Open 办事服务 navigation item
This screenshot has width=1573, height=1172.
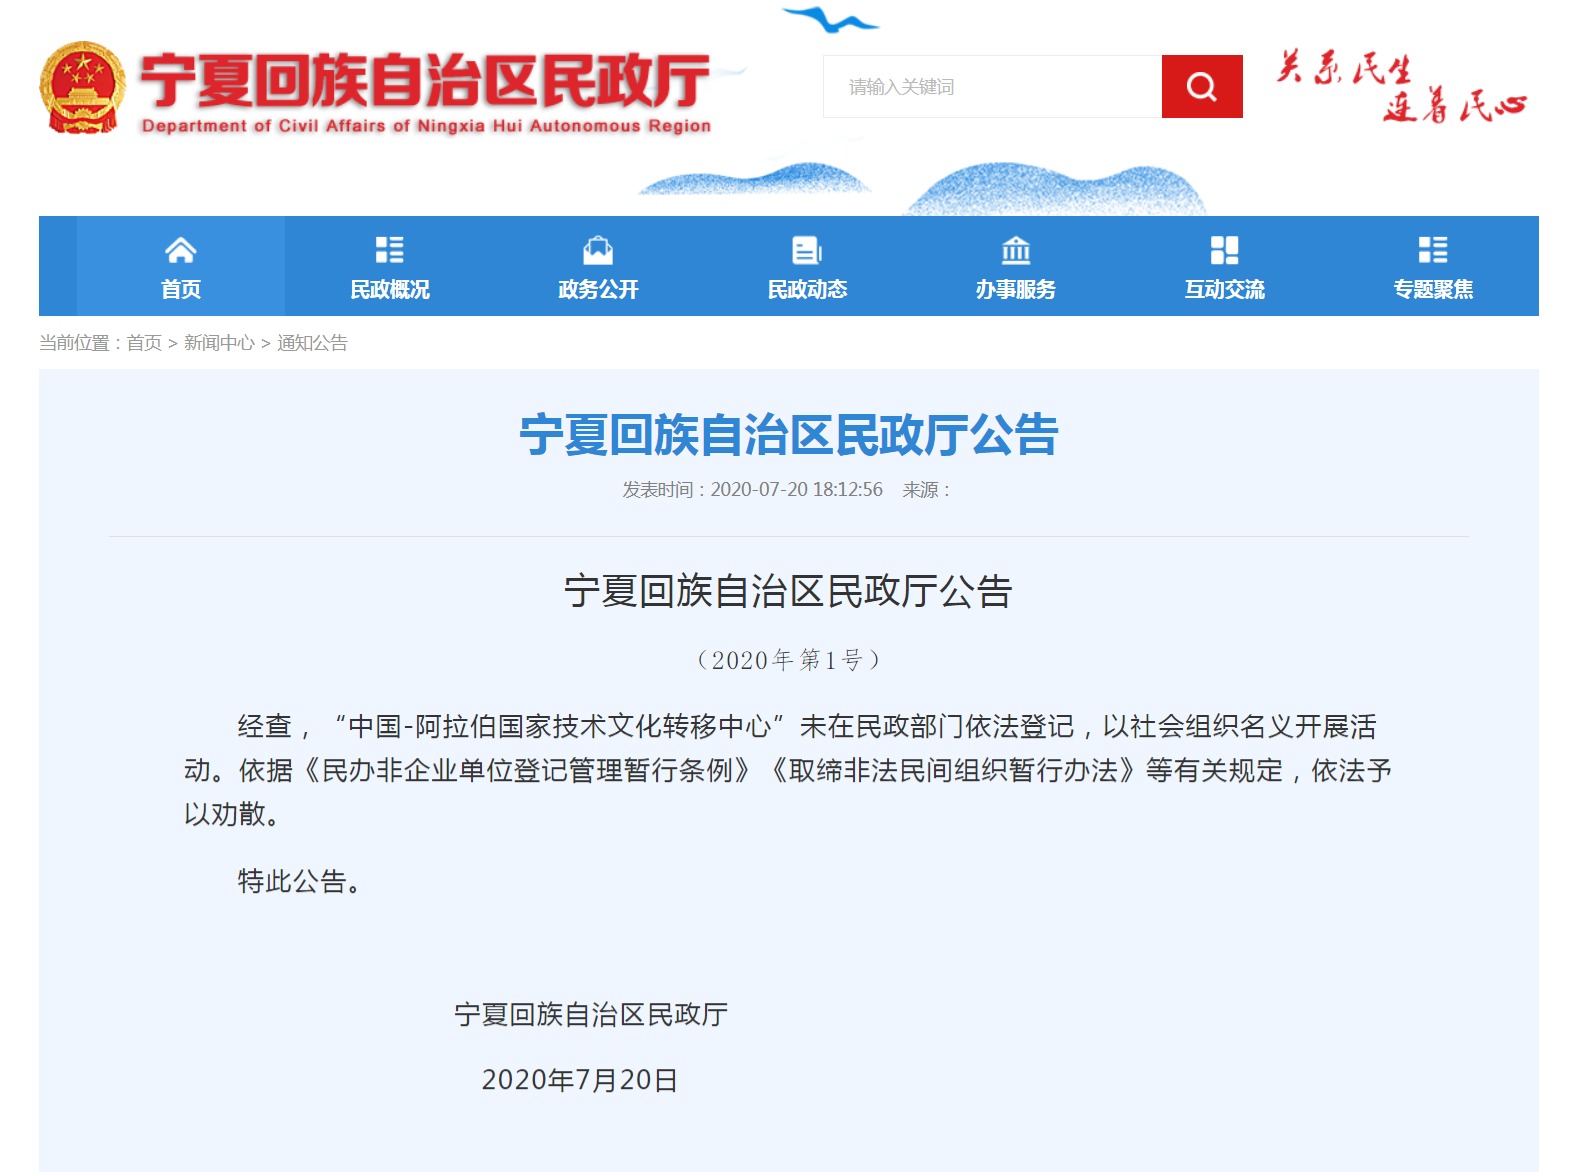(1016, 267)
